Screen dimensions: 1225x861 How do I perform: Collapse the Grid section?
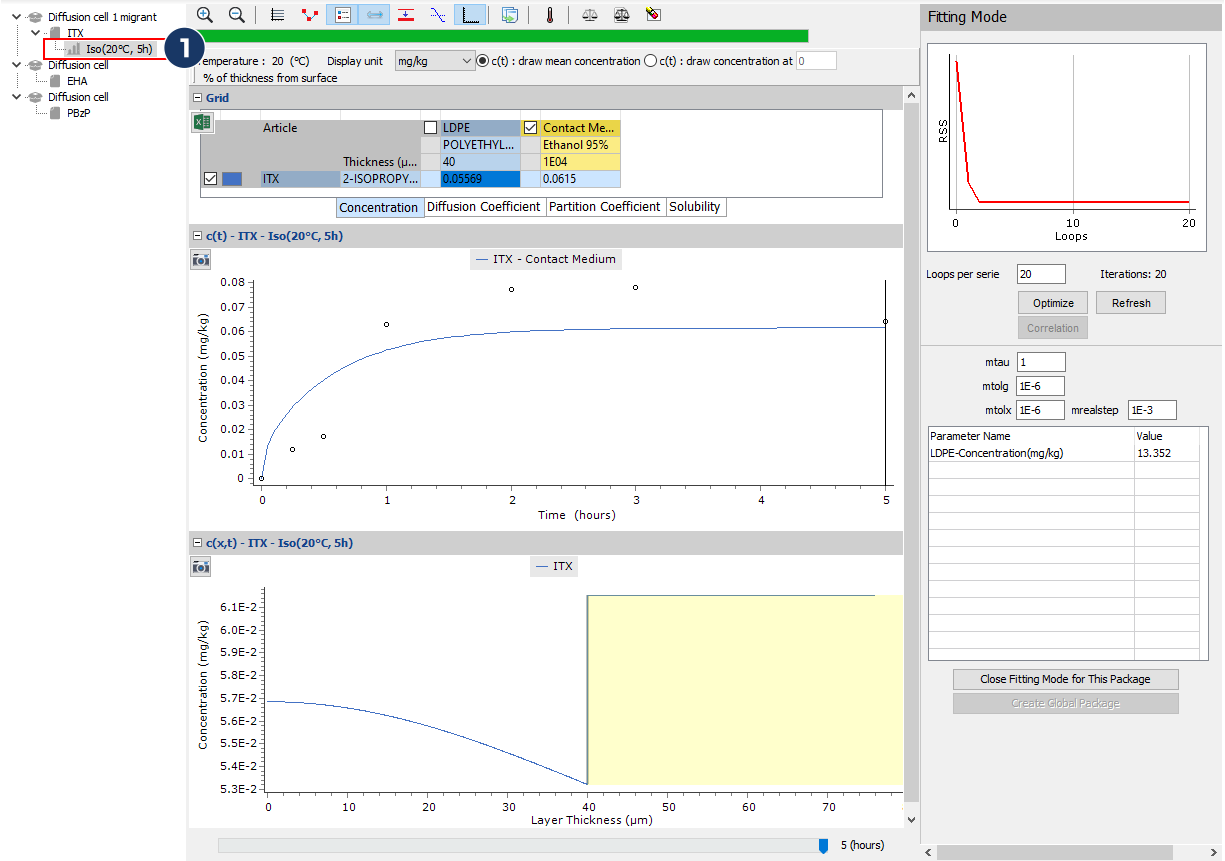(197, 98)
